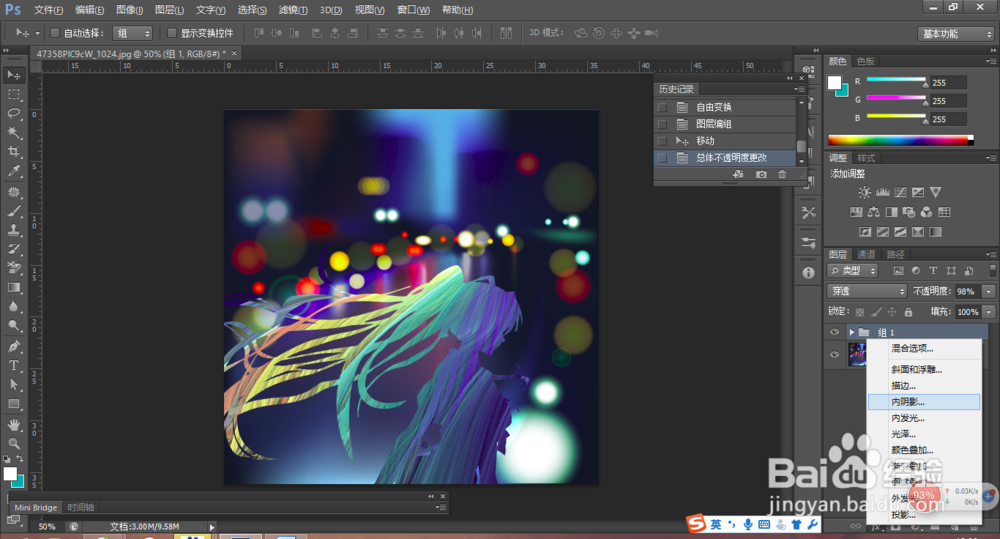Choose 内阴影... from context menu
Viewport: 1000px width, 539px height.
pyautogui.click(x=924, y=402)
